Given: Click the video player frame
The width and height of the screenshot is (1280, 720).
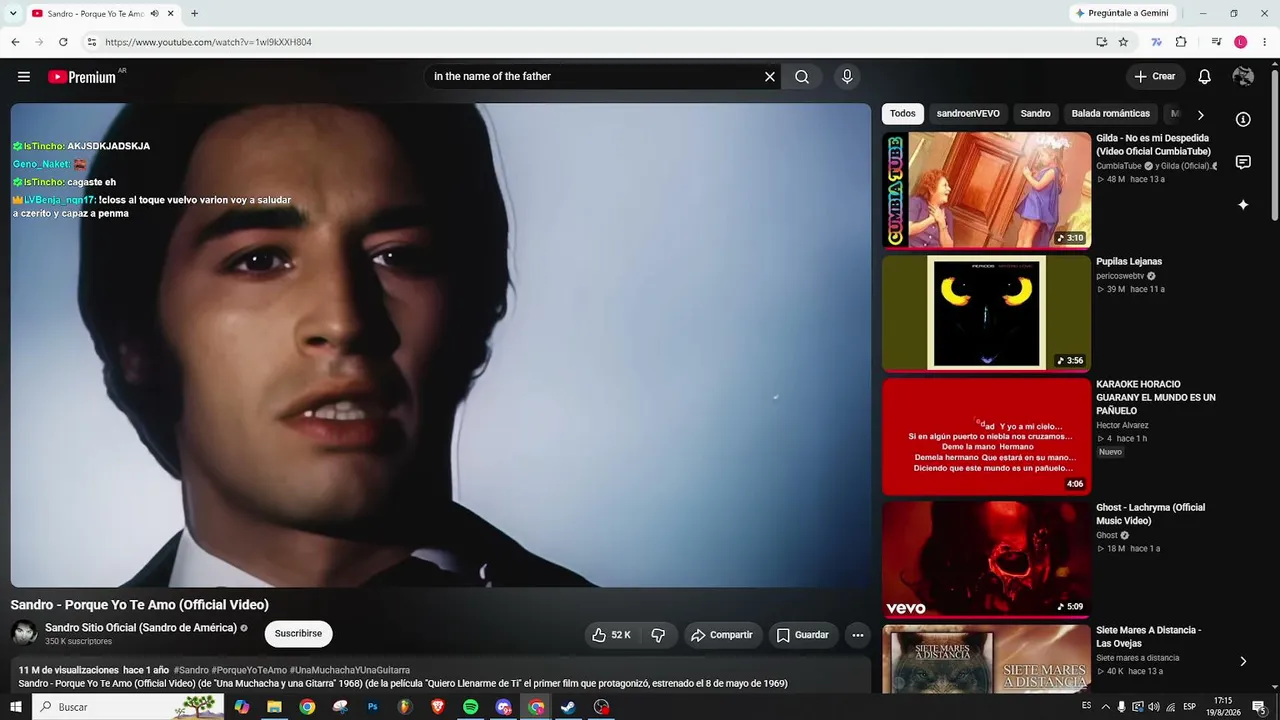Looking at the screenshot, I should click(x=441, y=345).
